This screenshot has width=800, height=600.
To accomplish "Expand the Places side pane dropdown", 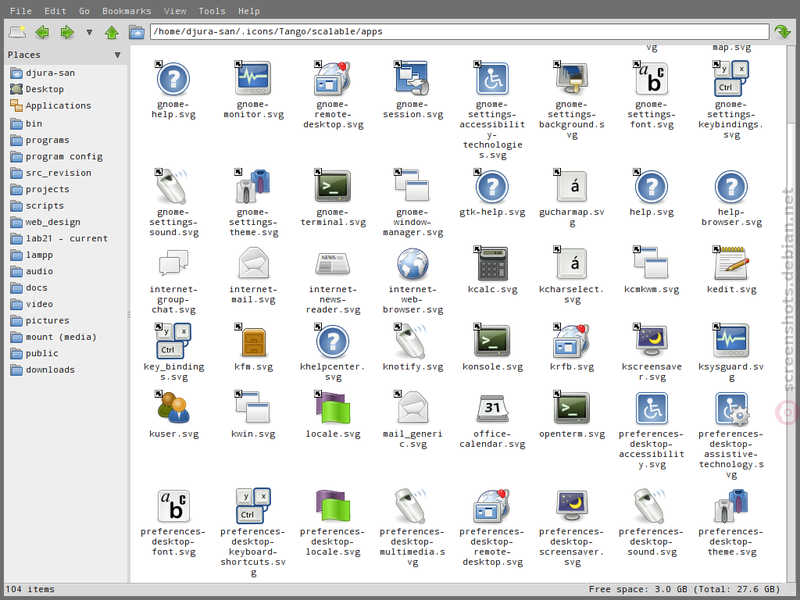I will 117,55.
